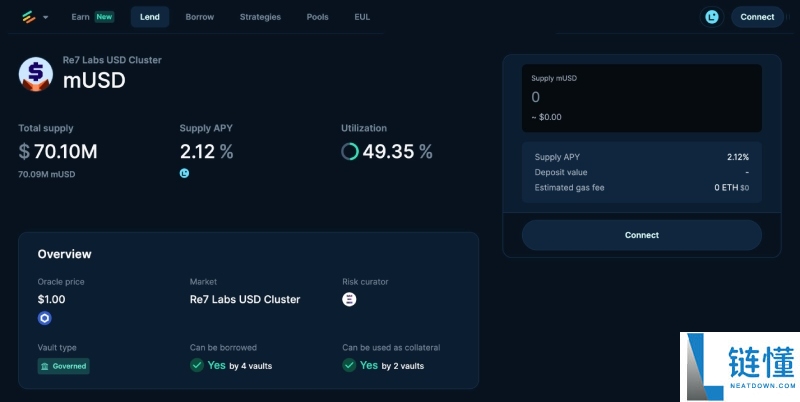Click the risk curator icon
This screenshot has width=800, height=402.
coord(349,299)
